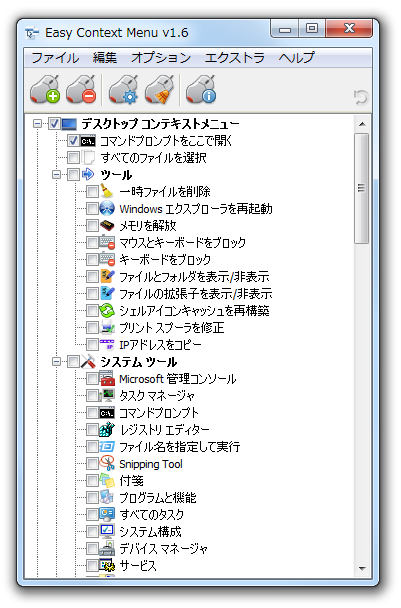Select the すべてのタスク row text
This screenshot has height=608, width=401.
click(x=151, y=515)
